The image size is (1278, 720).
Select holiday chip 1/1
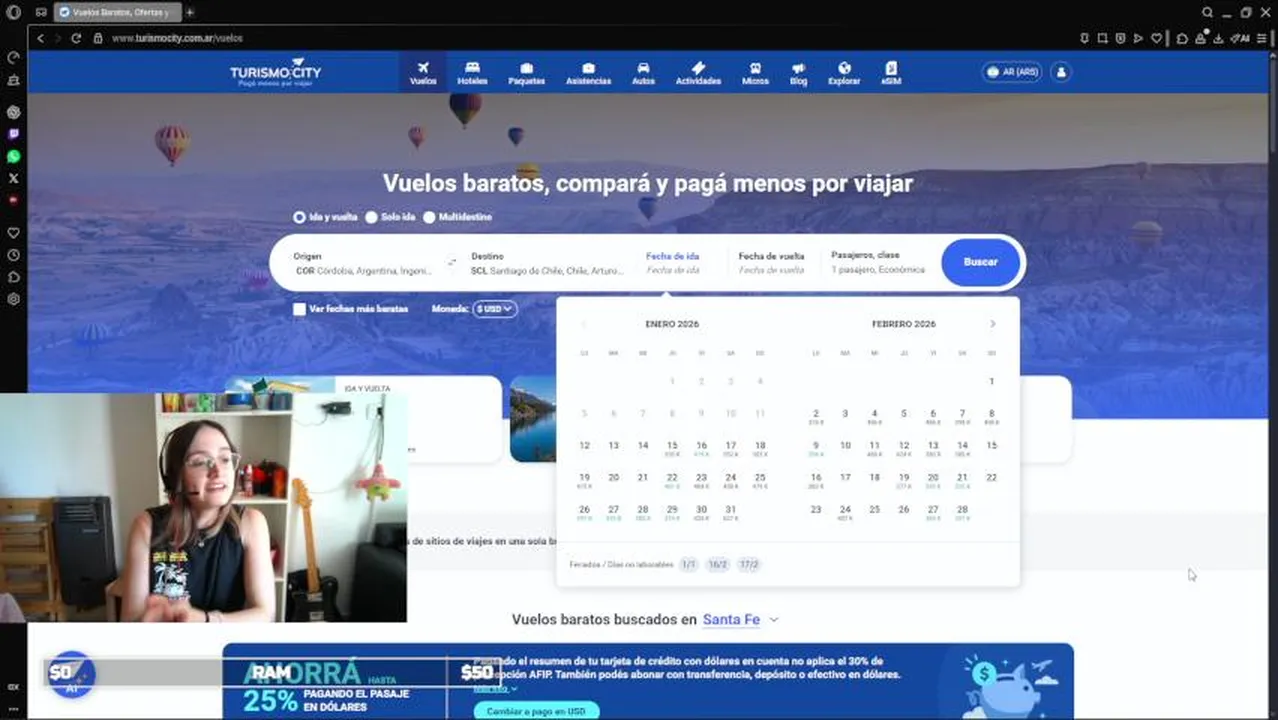click(x=688, y=565)
